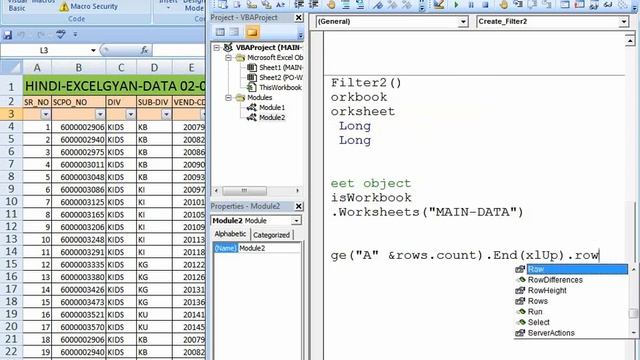Click the Macro Security button
This screenshot has height=360, width=640.
tap(89, 7)
